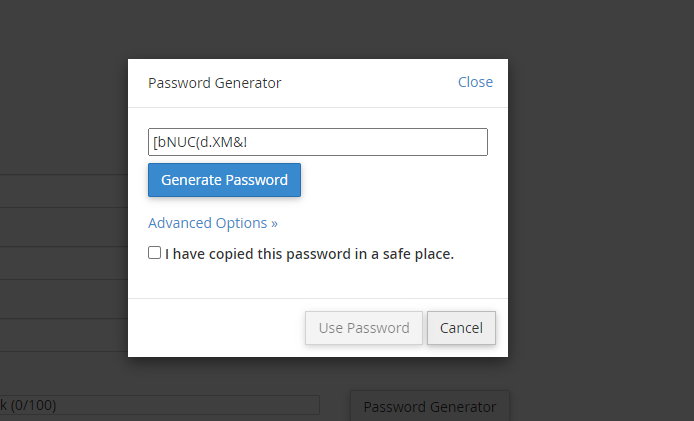The height and width of the screenshot is (421, 694).
Task: Click the word "Generate" on the blue button
Action: tap(192, 180)
